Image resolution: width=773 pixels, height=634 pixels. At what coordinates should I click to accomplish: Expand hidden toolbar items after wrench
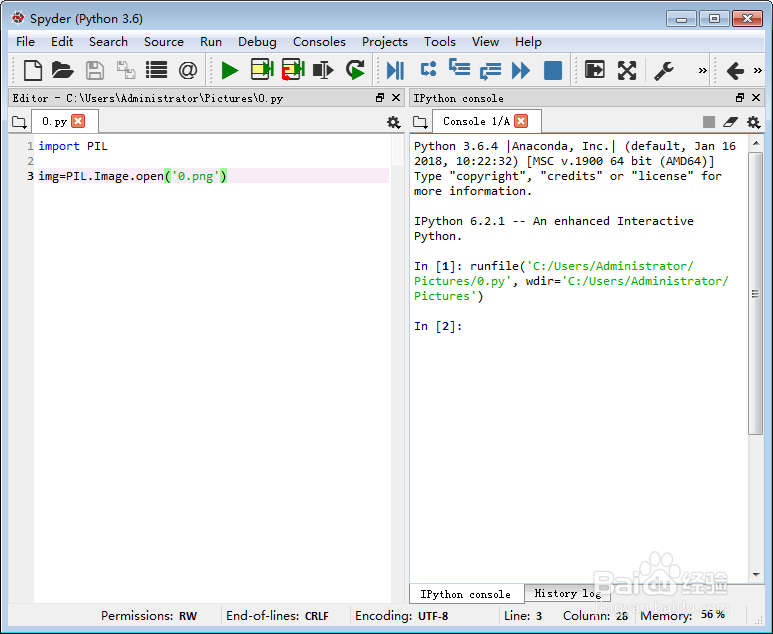pyautogui.click(x=703, y=70)
